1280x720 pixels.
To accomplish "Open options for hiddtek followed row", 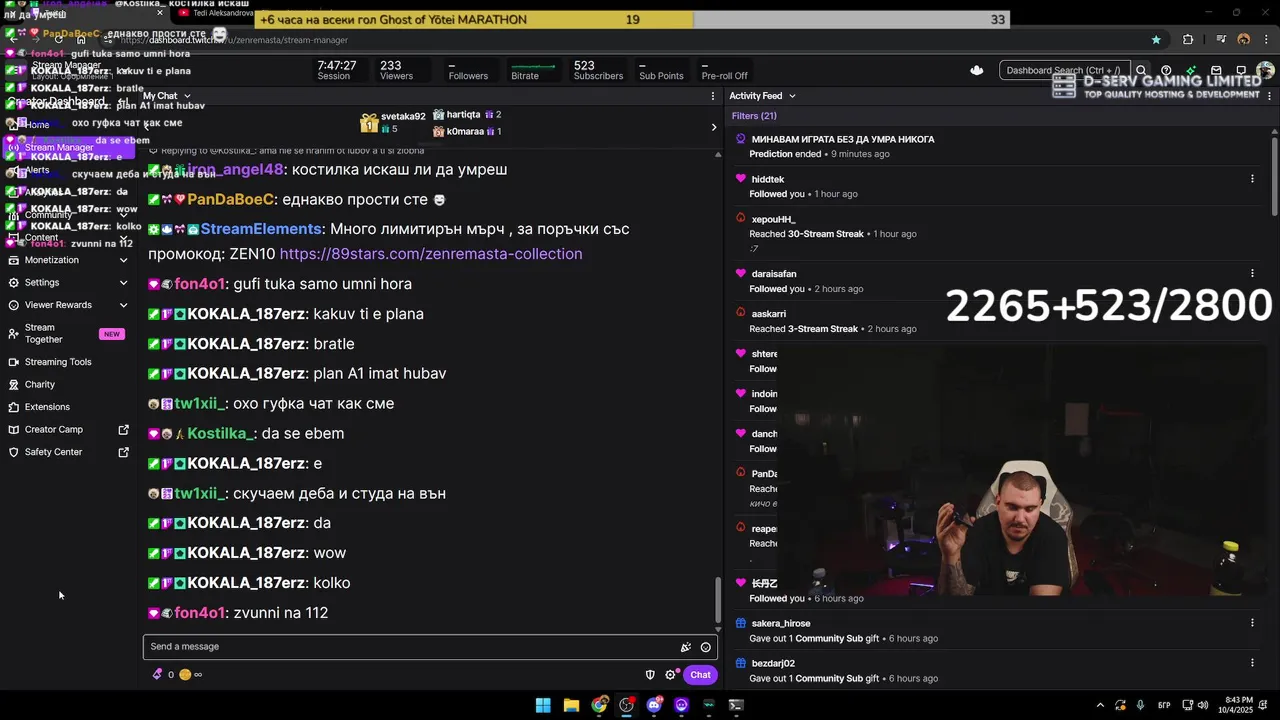I will [1252, 179].
